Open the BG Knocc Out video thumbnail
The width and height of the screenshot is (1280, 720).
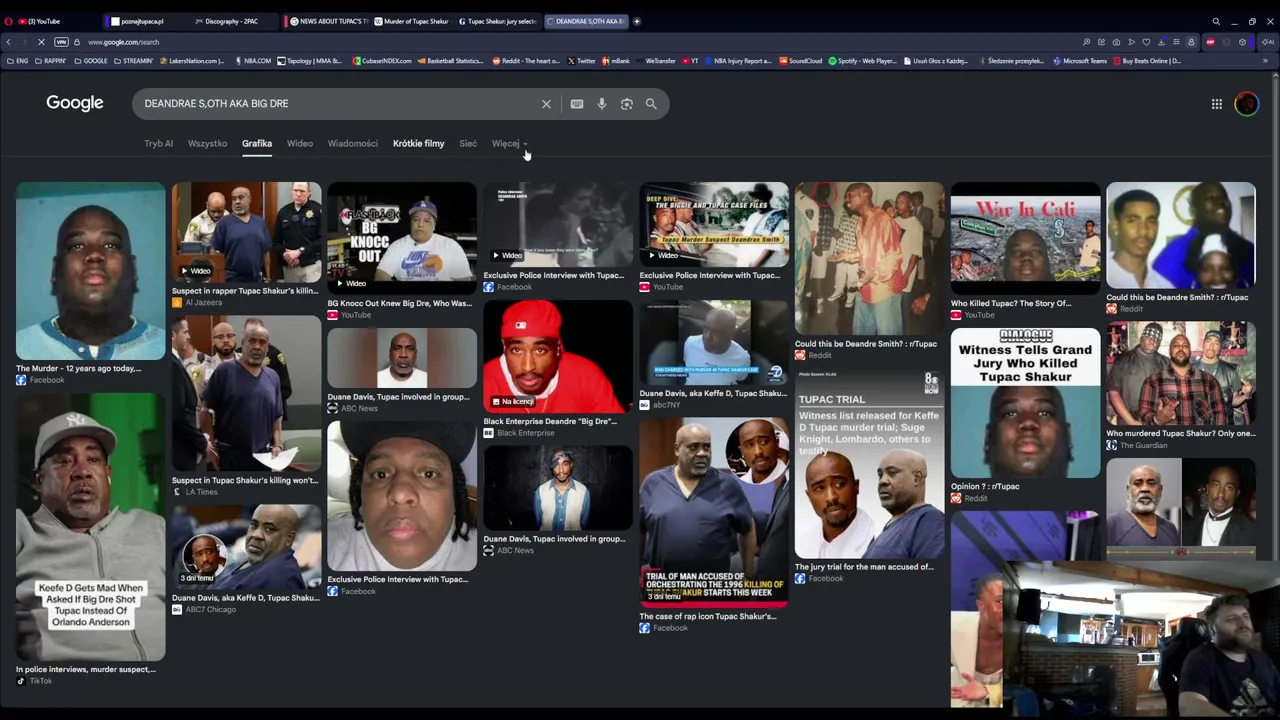[402, 237]
